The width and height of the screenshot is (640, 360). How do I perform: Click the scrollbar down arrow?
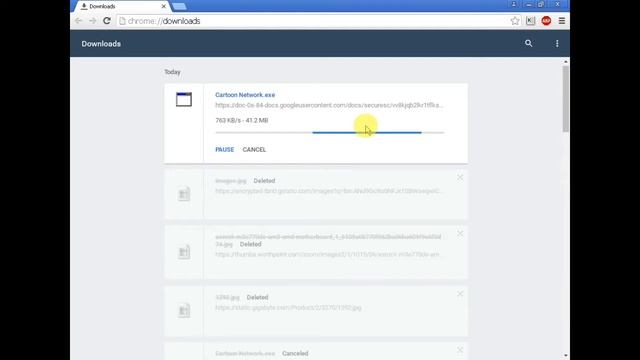(x=565, y=356)
